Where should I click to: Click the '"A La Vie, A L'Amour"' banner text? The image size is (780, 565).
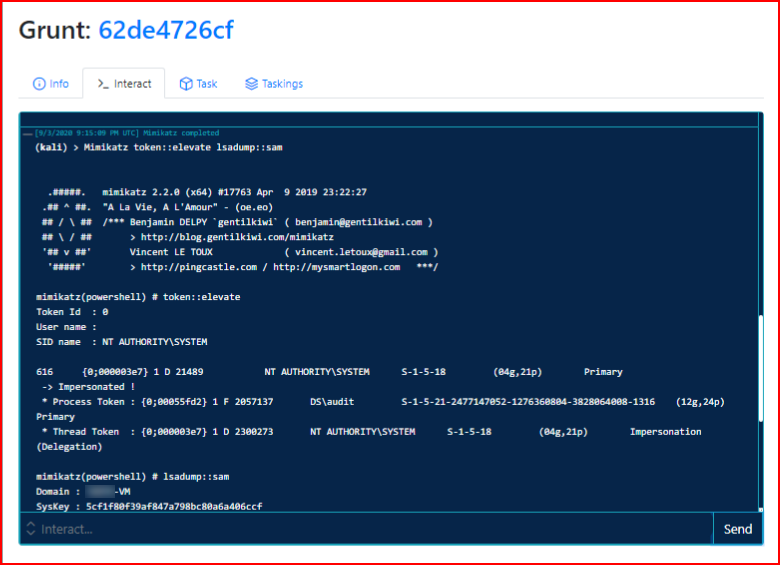coord(160,207)
